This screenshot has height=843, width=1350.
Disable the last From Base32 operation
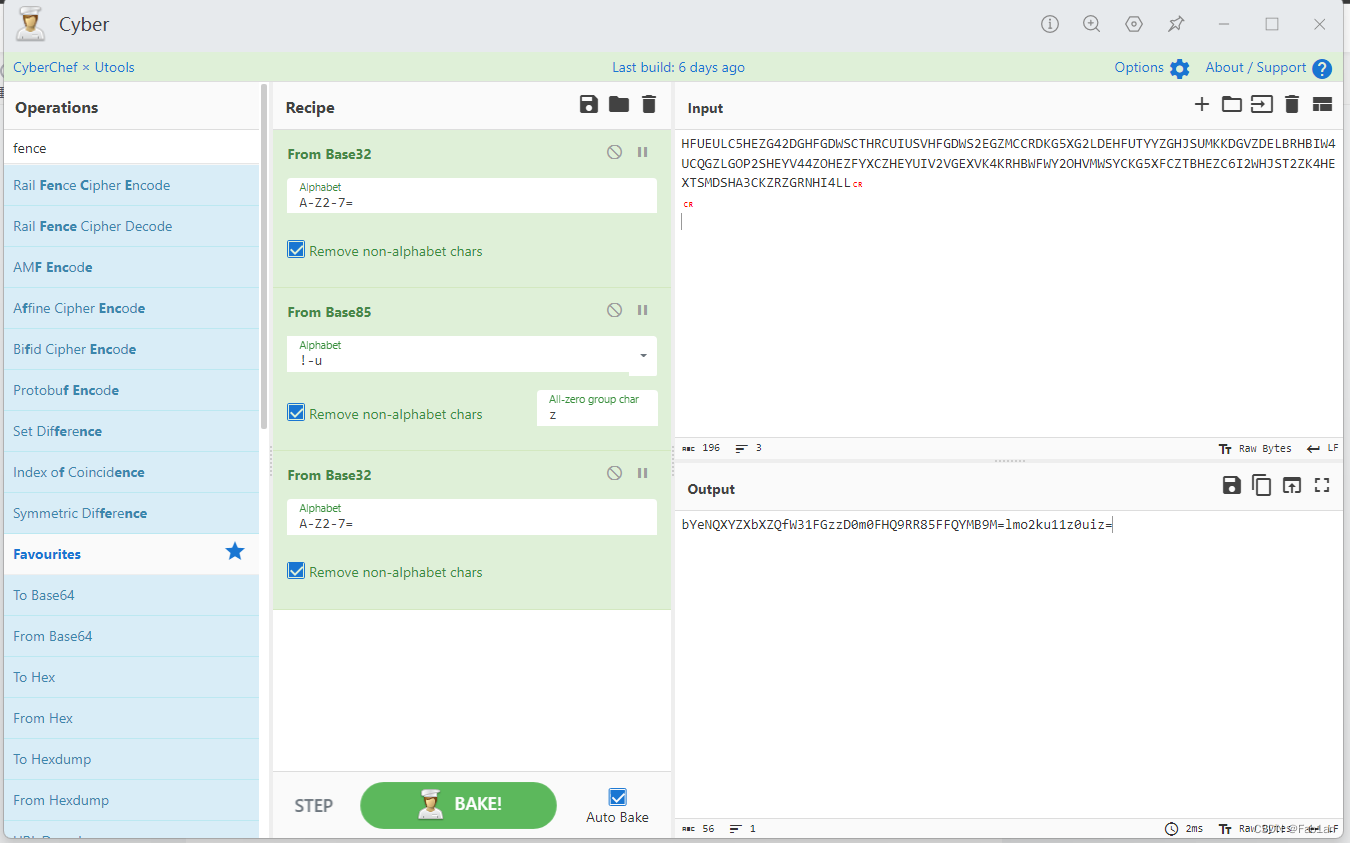[x=614, y=473]
